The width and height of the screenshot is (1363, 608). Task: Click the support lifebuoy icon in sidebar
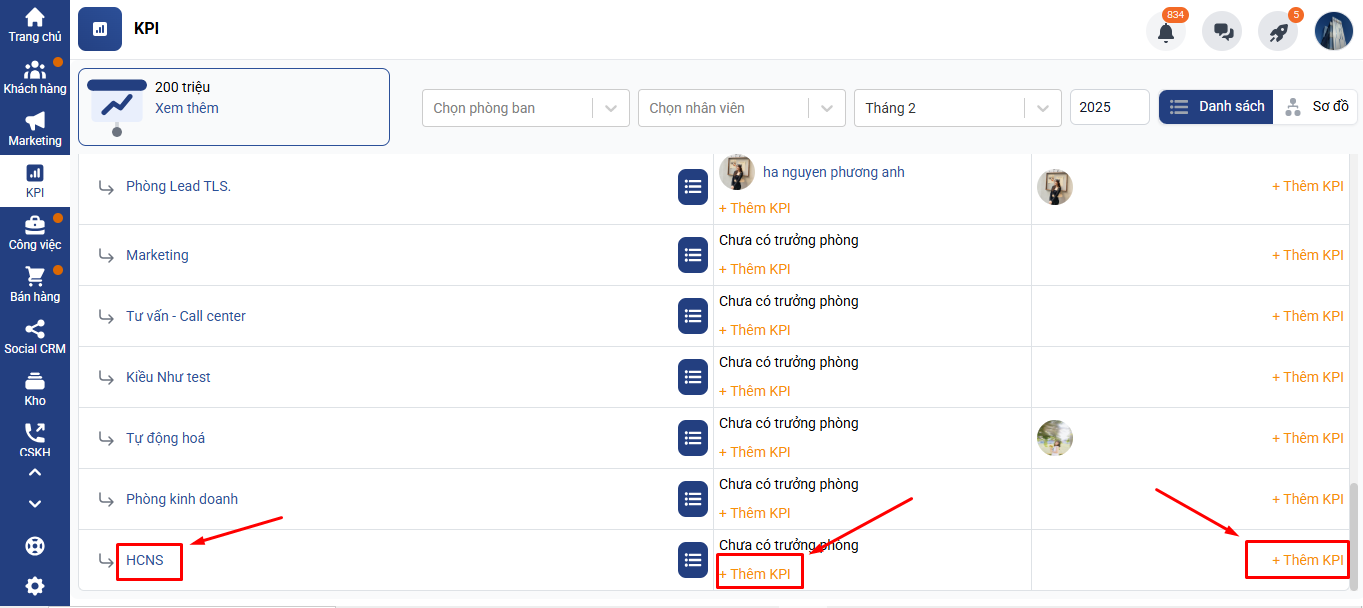pyautogui.click(x=35, y=546)
